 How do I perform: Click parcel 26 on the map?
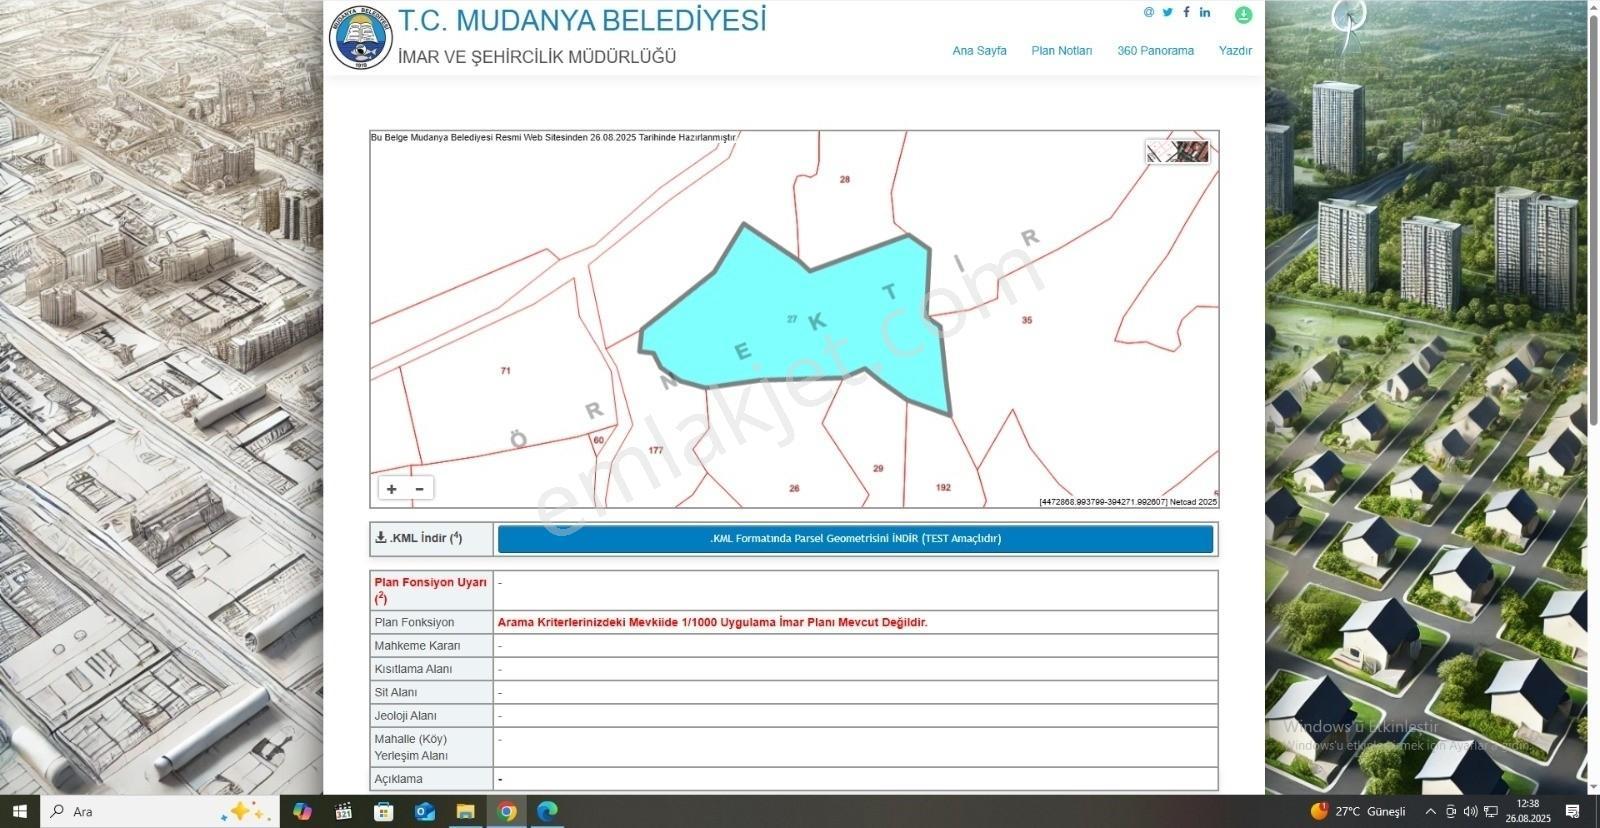pos(794,489)
